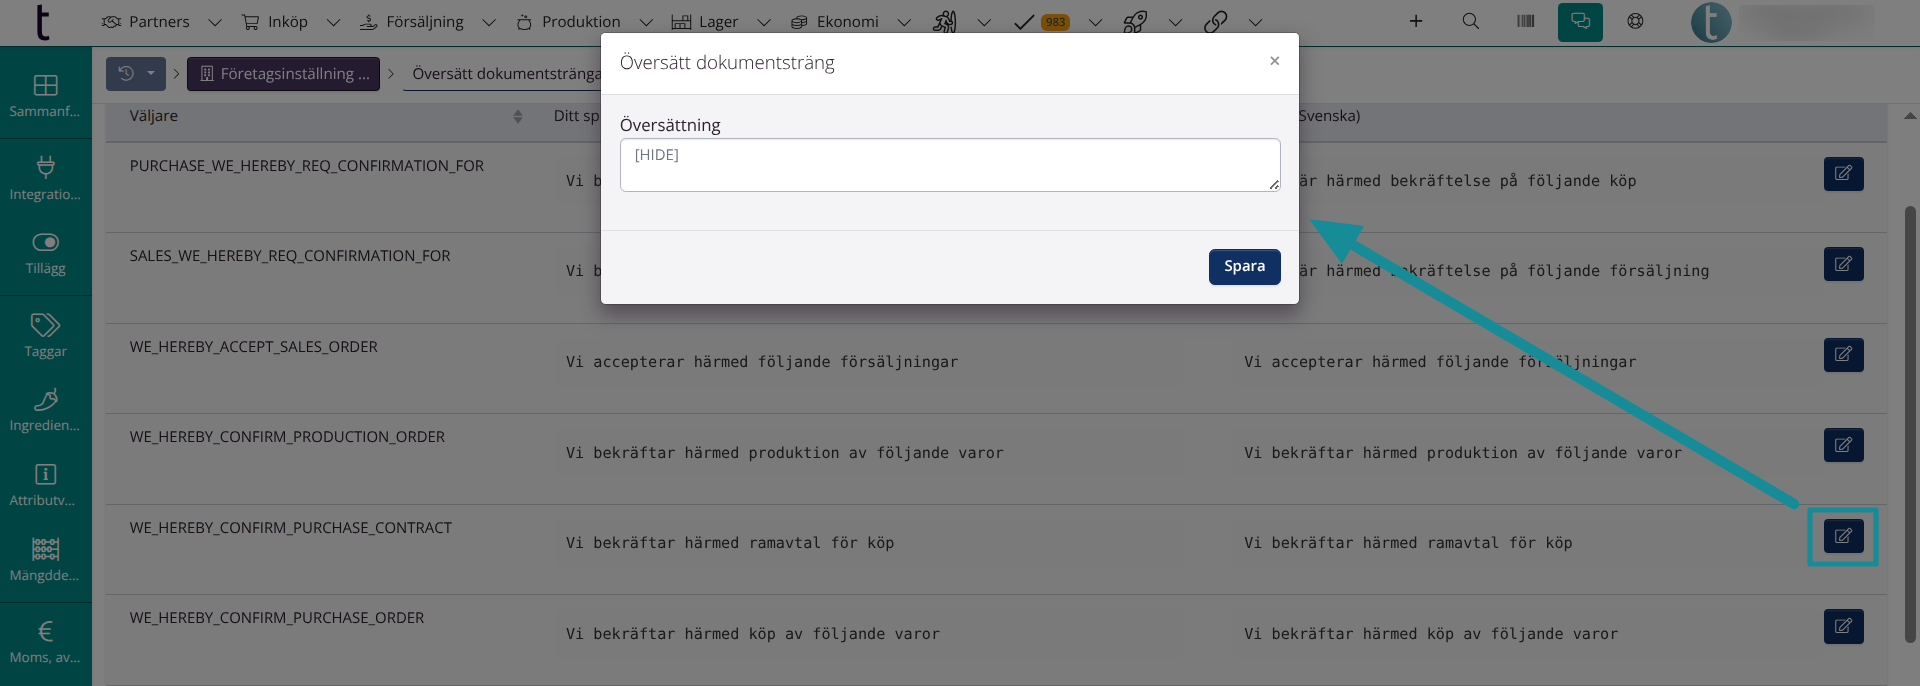
Task: Click the plus add icon
Action: click(x=1416, y=22)
